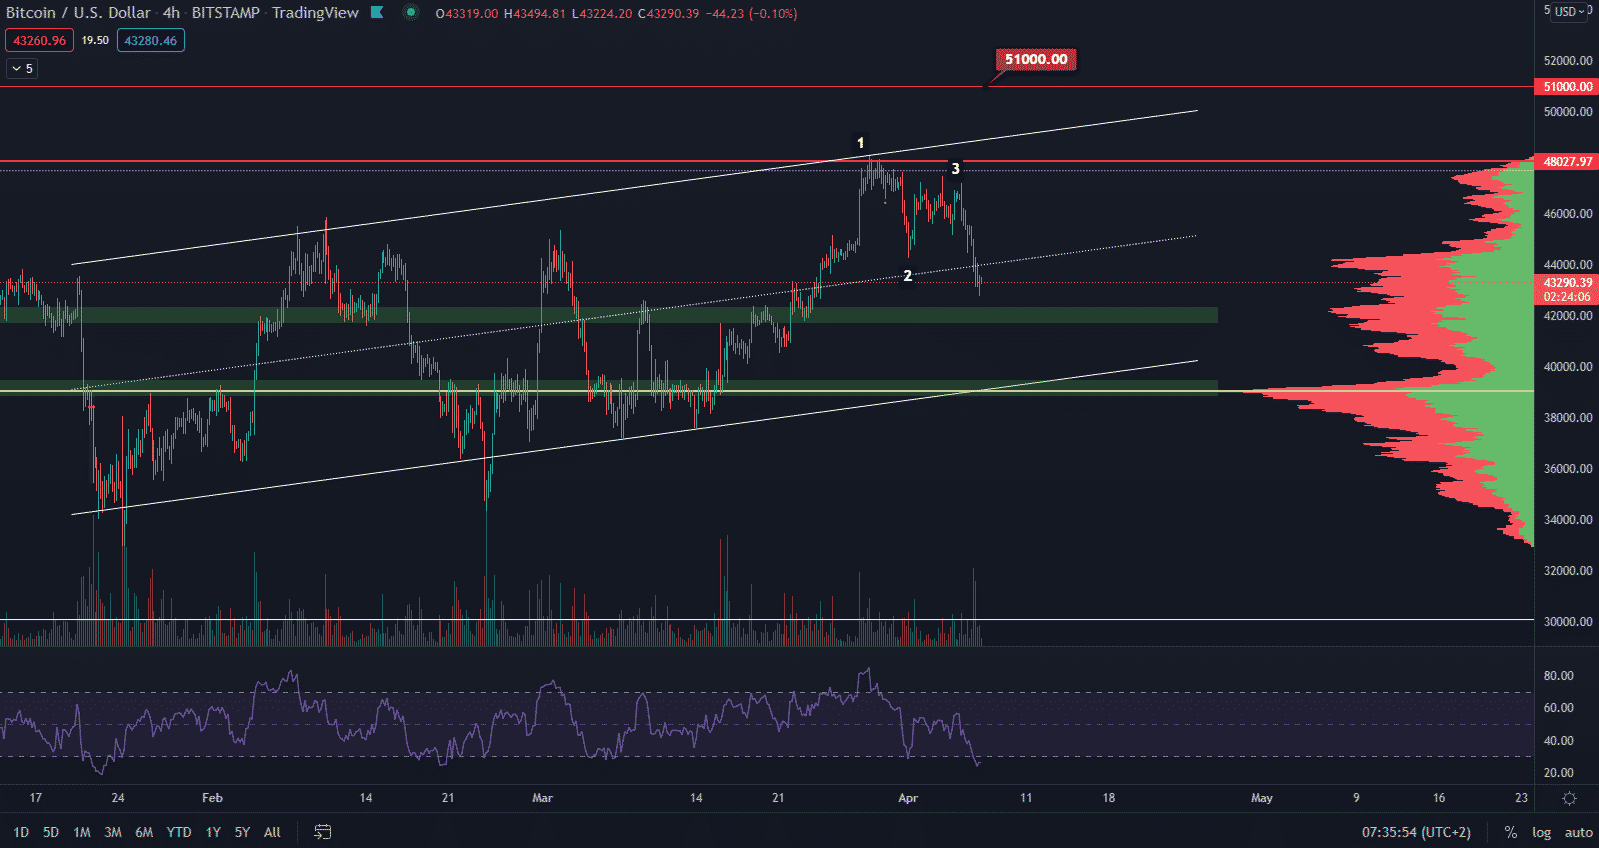Viewport: 1599px width, 848px height.
Task: Click the 51000.00 price callout label
Action: click(x=1036, y=60)
